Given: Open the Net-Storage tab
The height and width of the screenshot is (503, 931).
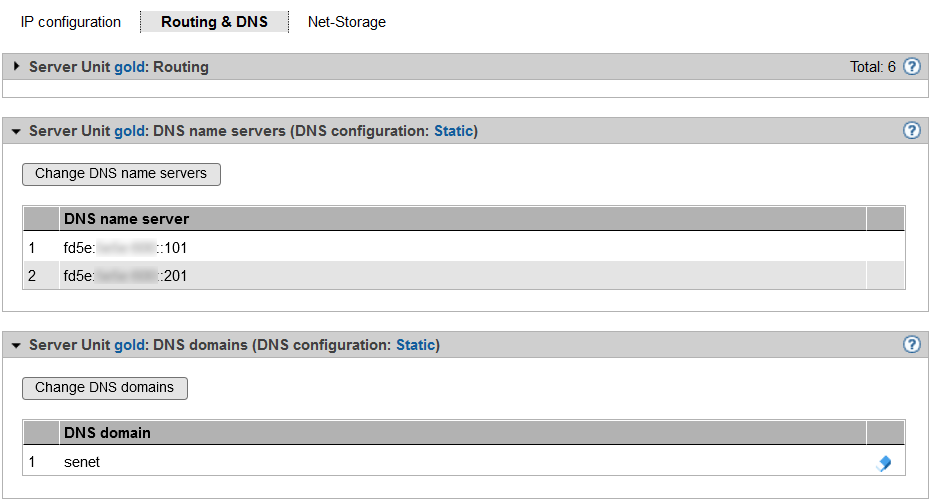Looking at the screenshot, I should (346, 22).
